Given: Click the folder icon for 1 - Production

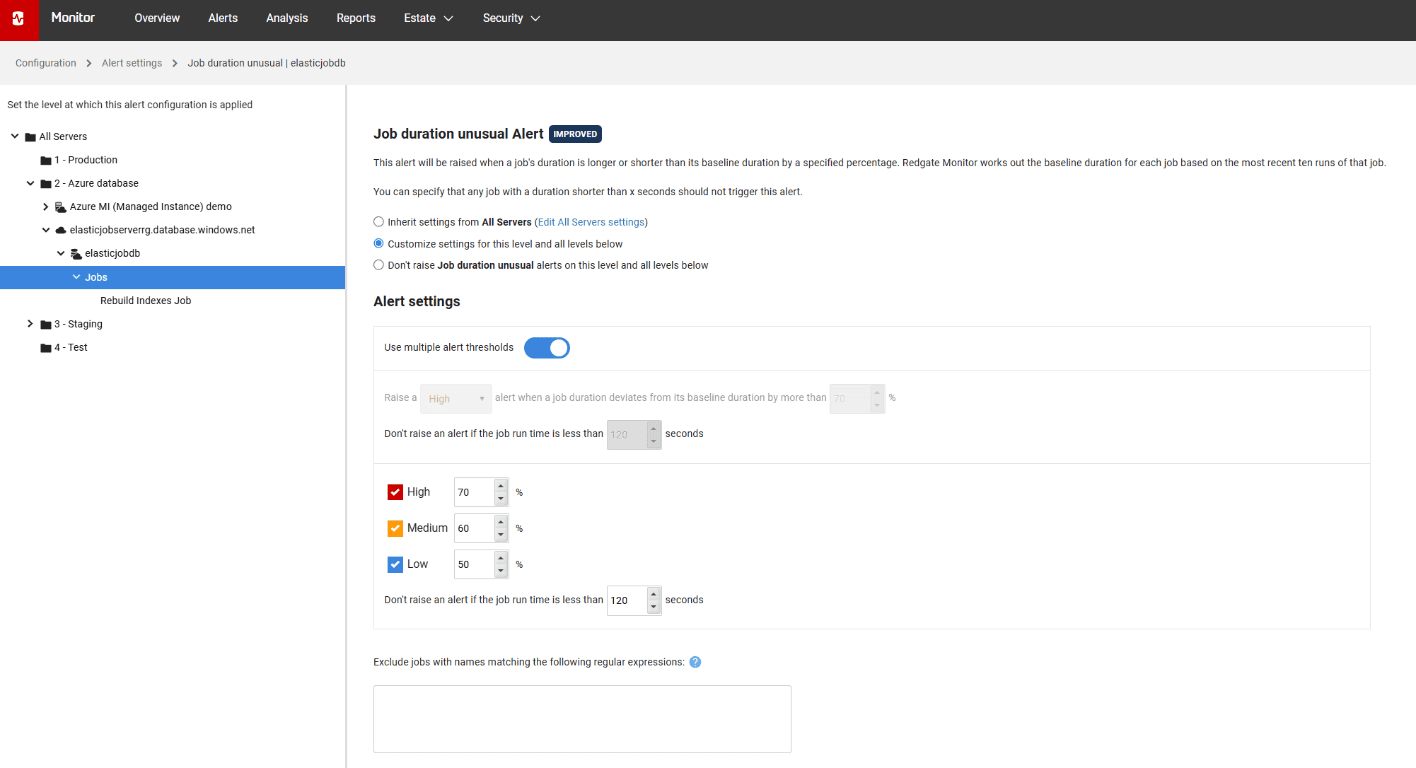Looking at the screenshot, I should [x=46, y=160].
